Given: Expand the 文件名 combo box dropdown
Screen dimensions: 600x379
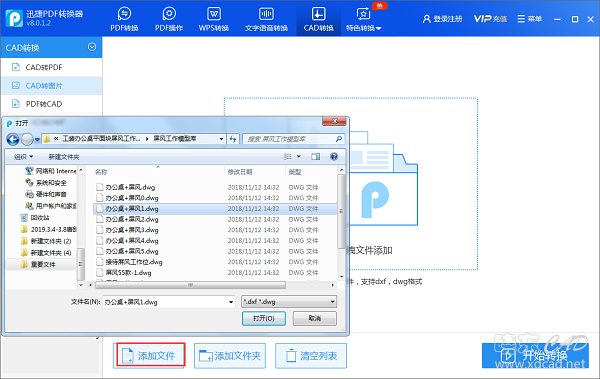Looking at the screenshot, I should (x=231, y=302).
